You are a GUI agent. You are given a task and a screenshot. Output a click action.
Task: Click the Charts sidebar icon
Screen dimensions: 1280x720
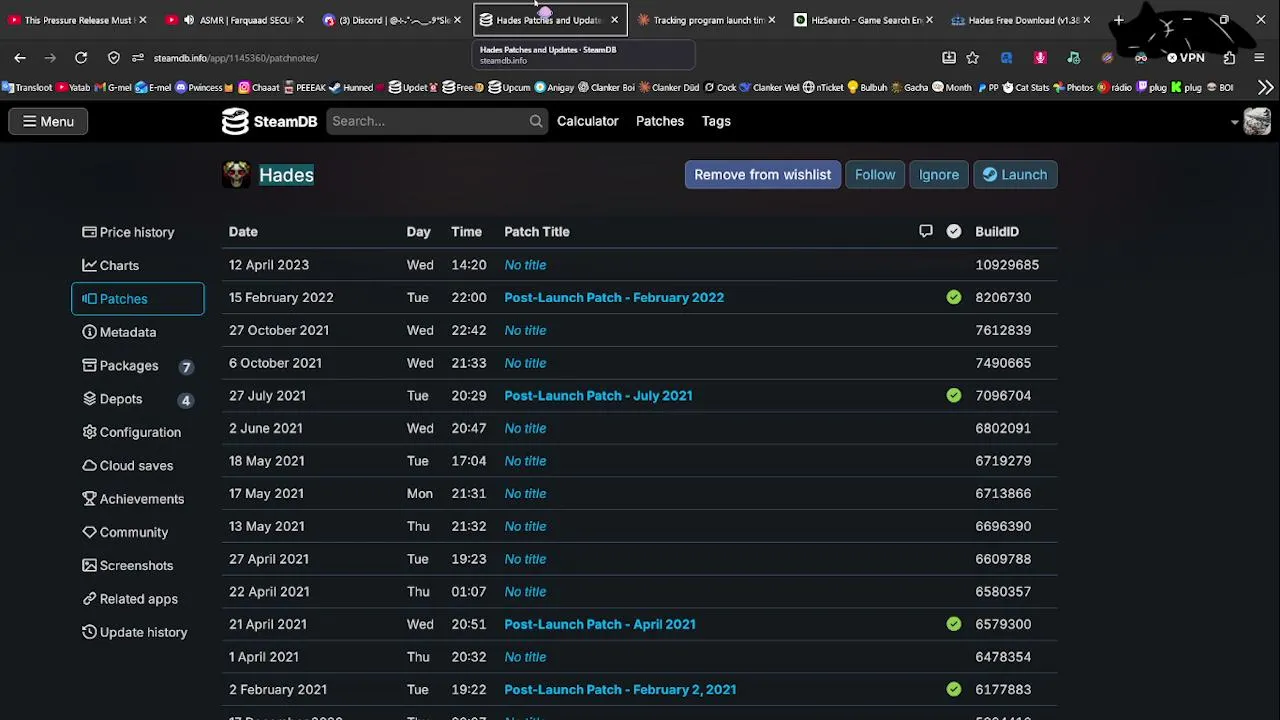click(89, 265)
